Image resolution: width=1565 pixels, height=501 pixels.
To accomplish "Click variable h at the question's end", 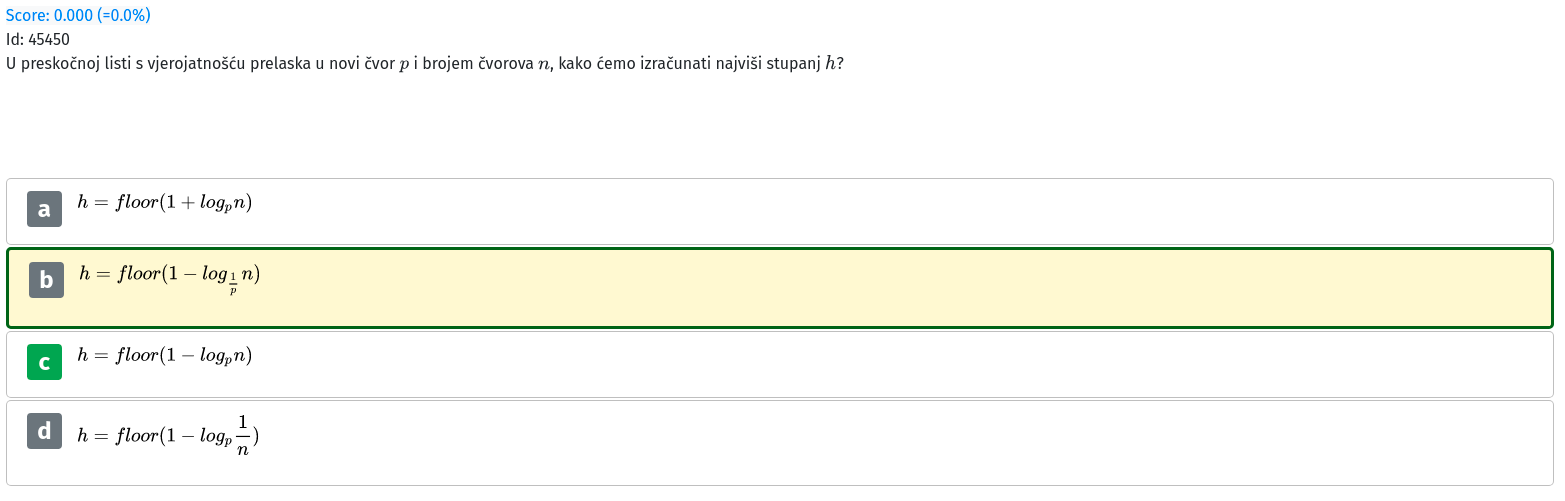I will pos(829,64).
